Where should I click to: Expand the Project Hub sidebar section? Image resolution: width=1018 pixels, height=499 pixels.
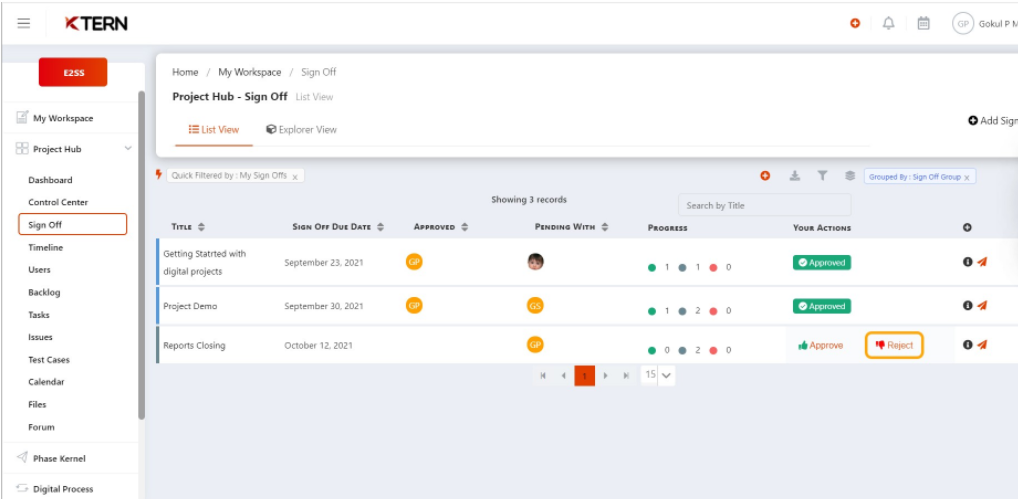(127, 149)
